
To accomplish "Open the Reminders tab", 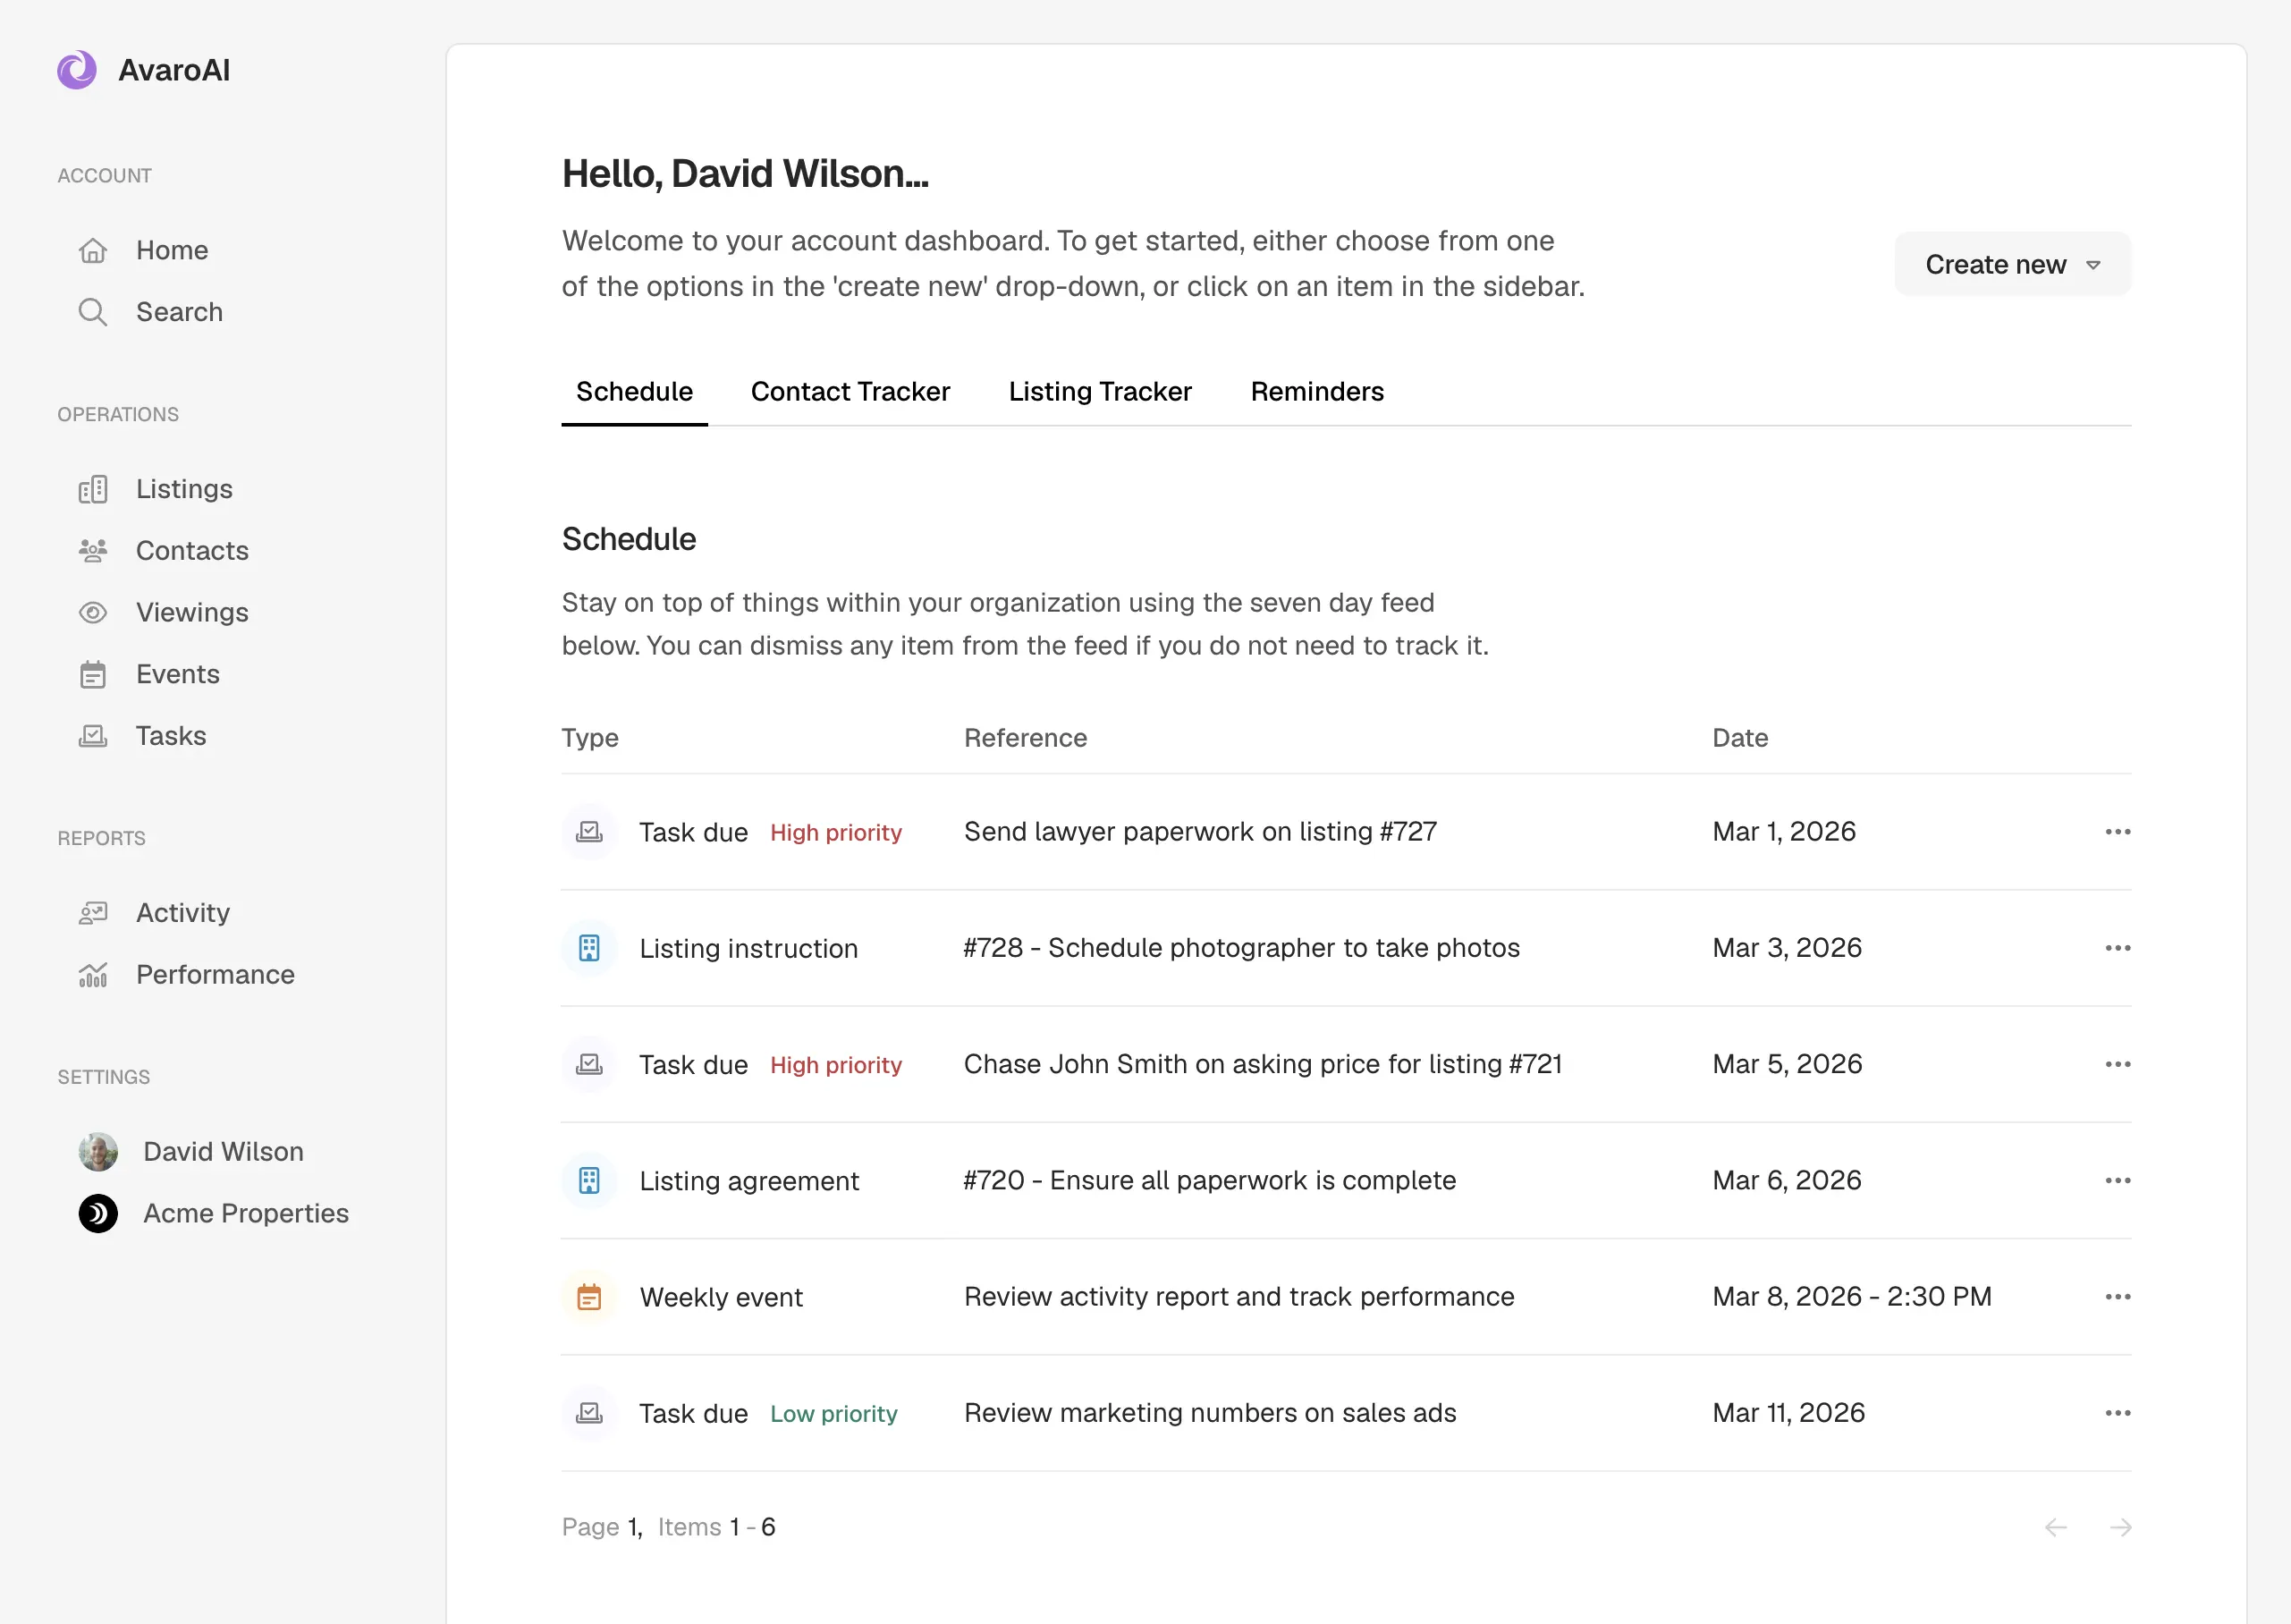I will tap(1316, 391).
